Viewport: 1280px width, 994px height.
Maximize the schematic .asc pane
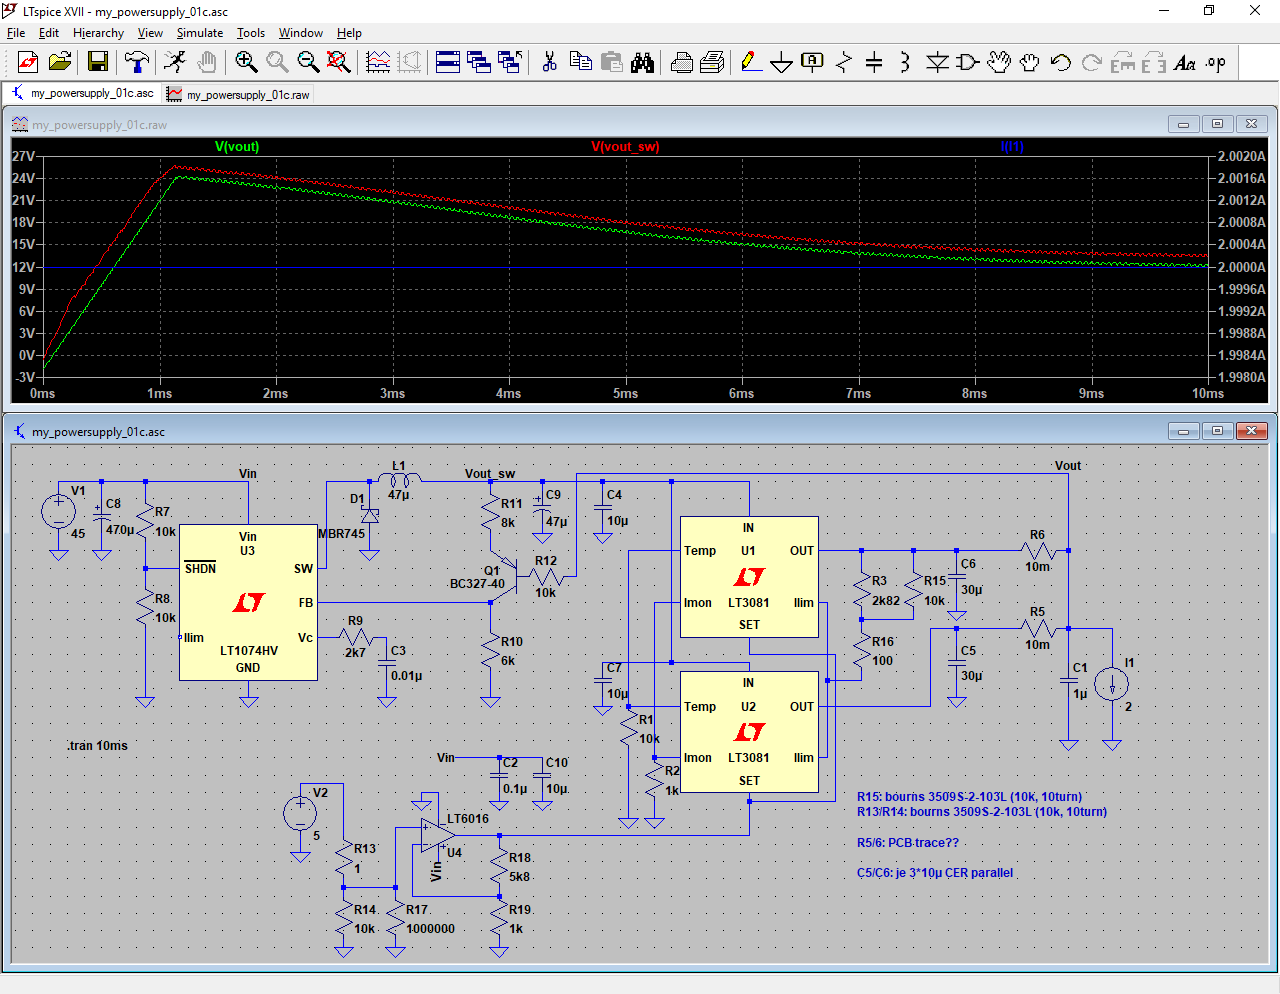[1217, 431]
